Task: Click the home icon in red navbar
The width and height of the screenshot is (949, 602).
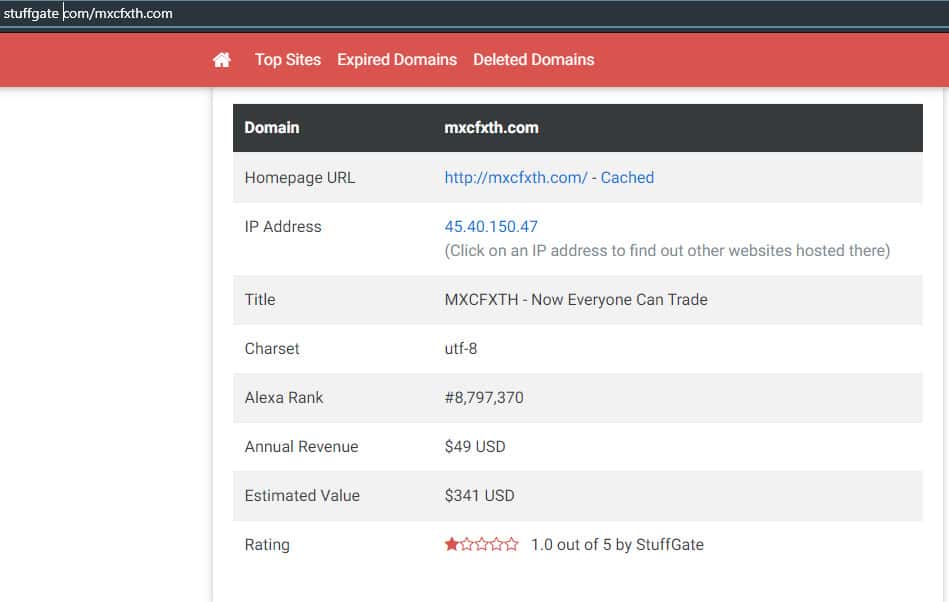Action: [222, 60]
